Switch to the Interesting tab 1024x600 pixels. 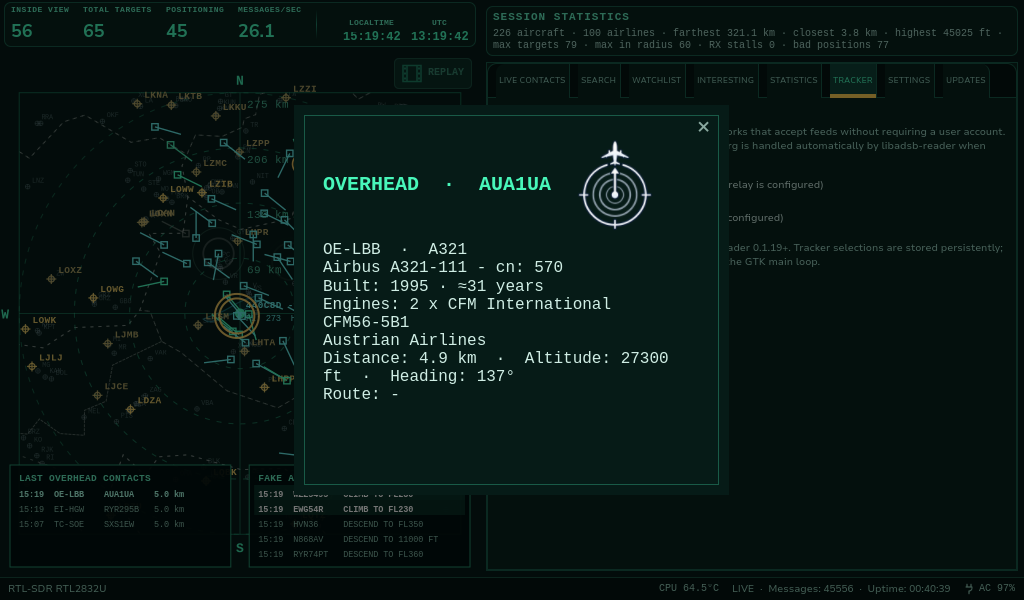pyautogui.click(x=725, y=80)
